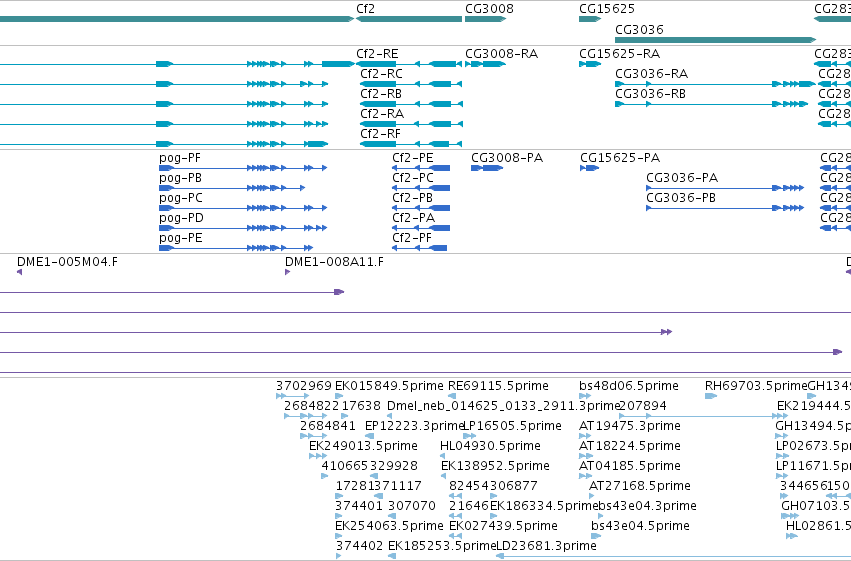Open the CG15625-PA protein label

point(620,158)
